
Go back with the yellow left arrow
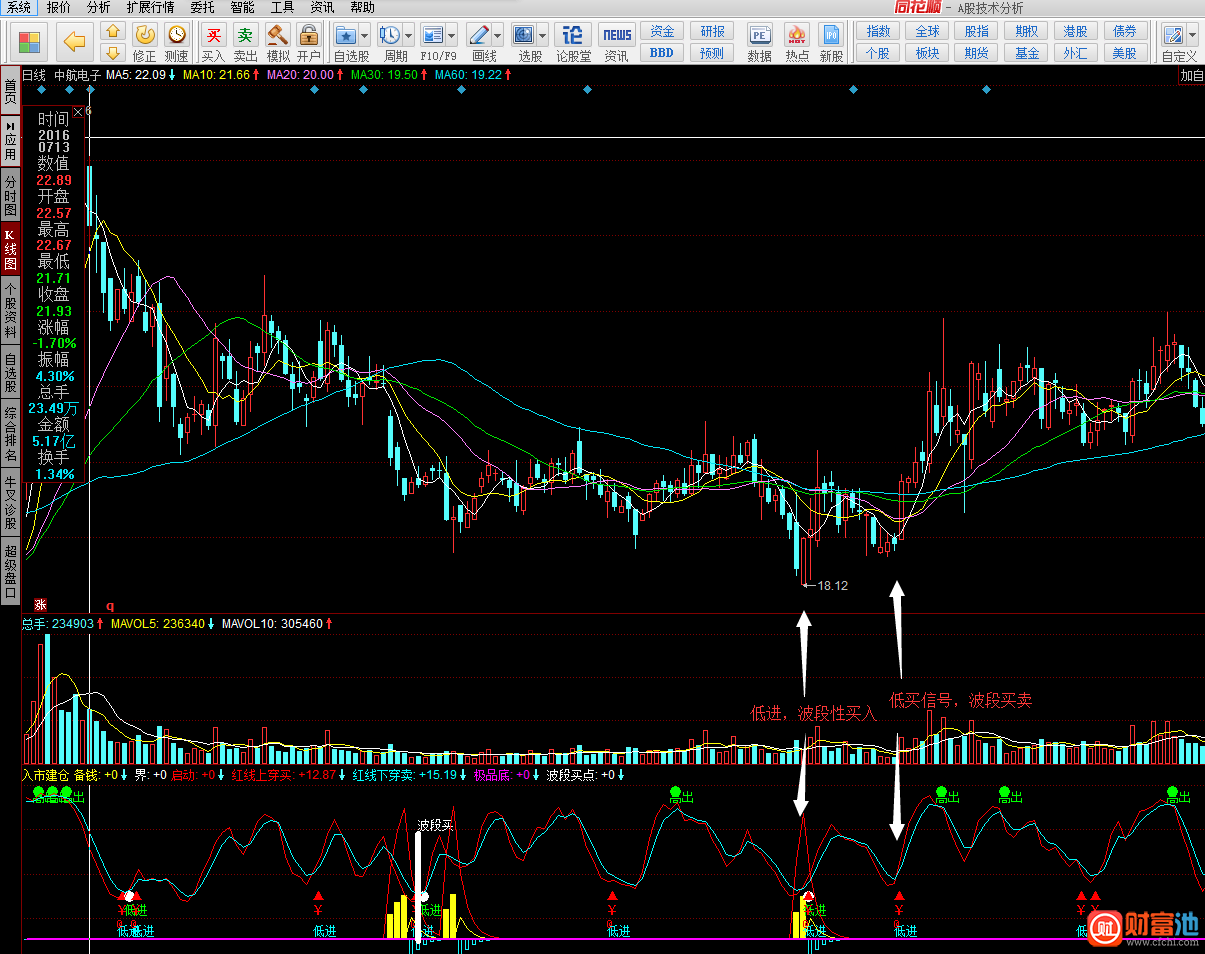coord(74,42)
